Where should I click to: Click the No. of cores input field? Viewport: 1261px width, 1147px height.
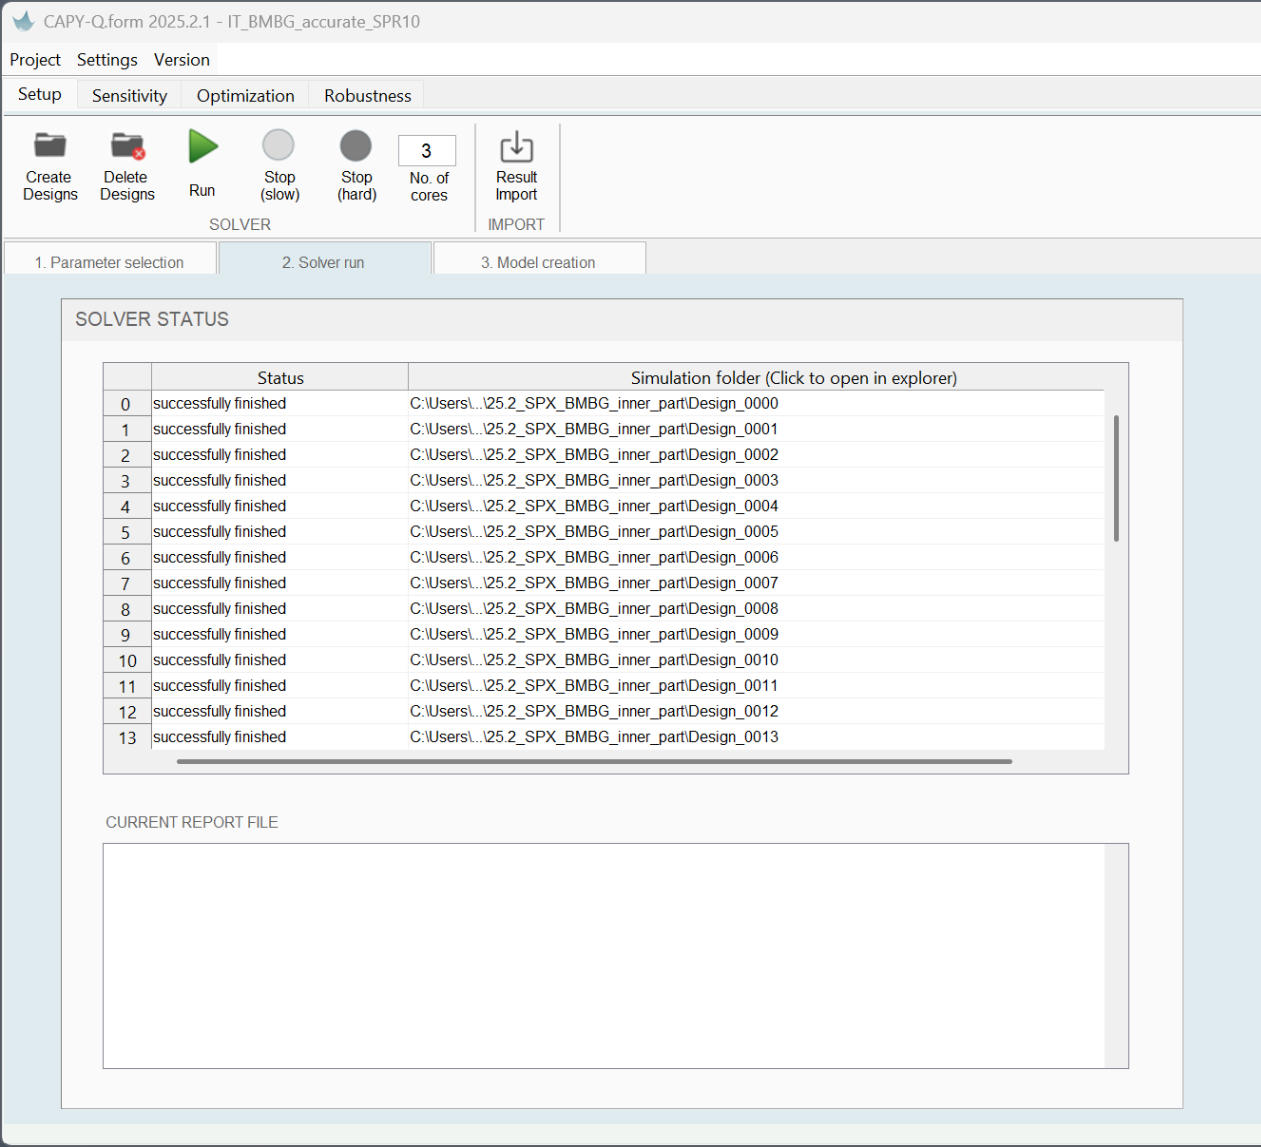(x=427, y=151)
